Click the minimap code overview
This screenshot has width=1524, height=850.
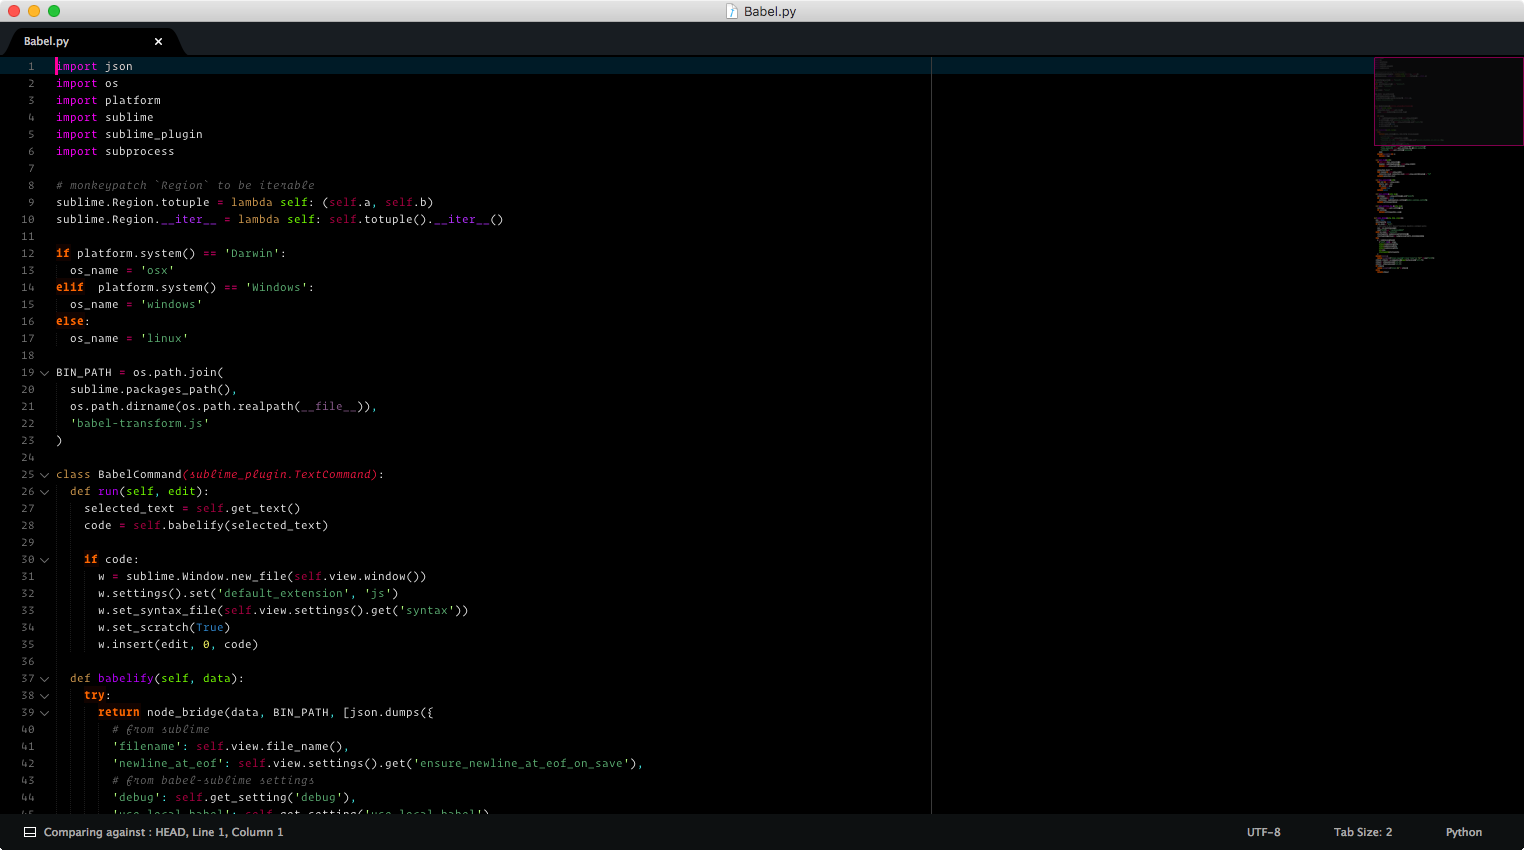[x=1448, y=165]
